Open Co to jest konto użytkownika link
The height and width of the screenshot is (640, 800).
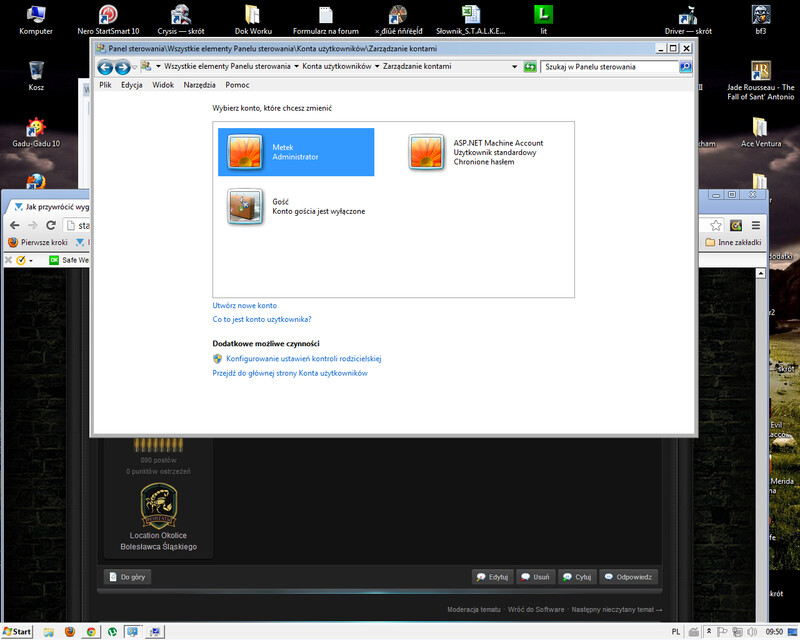click(262, 319)
